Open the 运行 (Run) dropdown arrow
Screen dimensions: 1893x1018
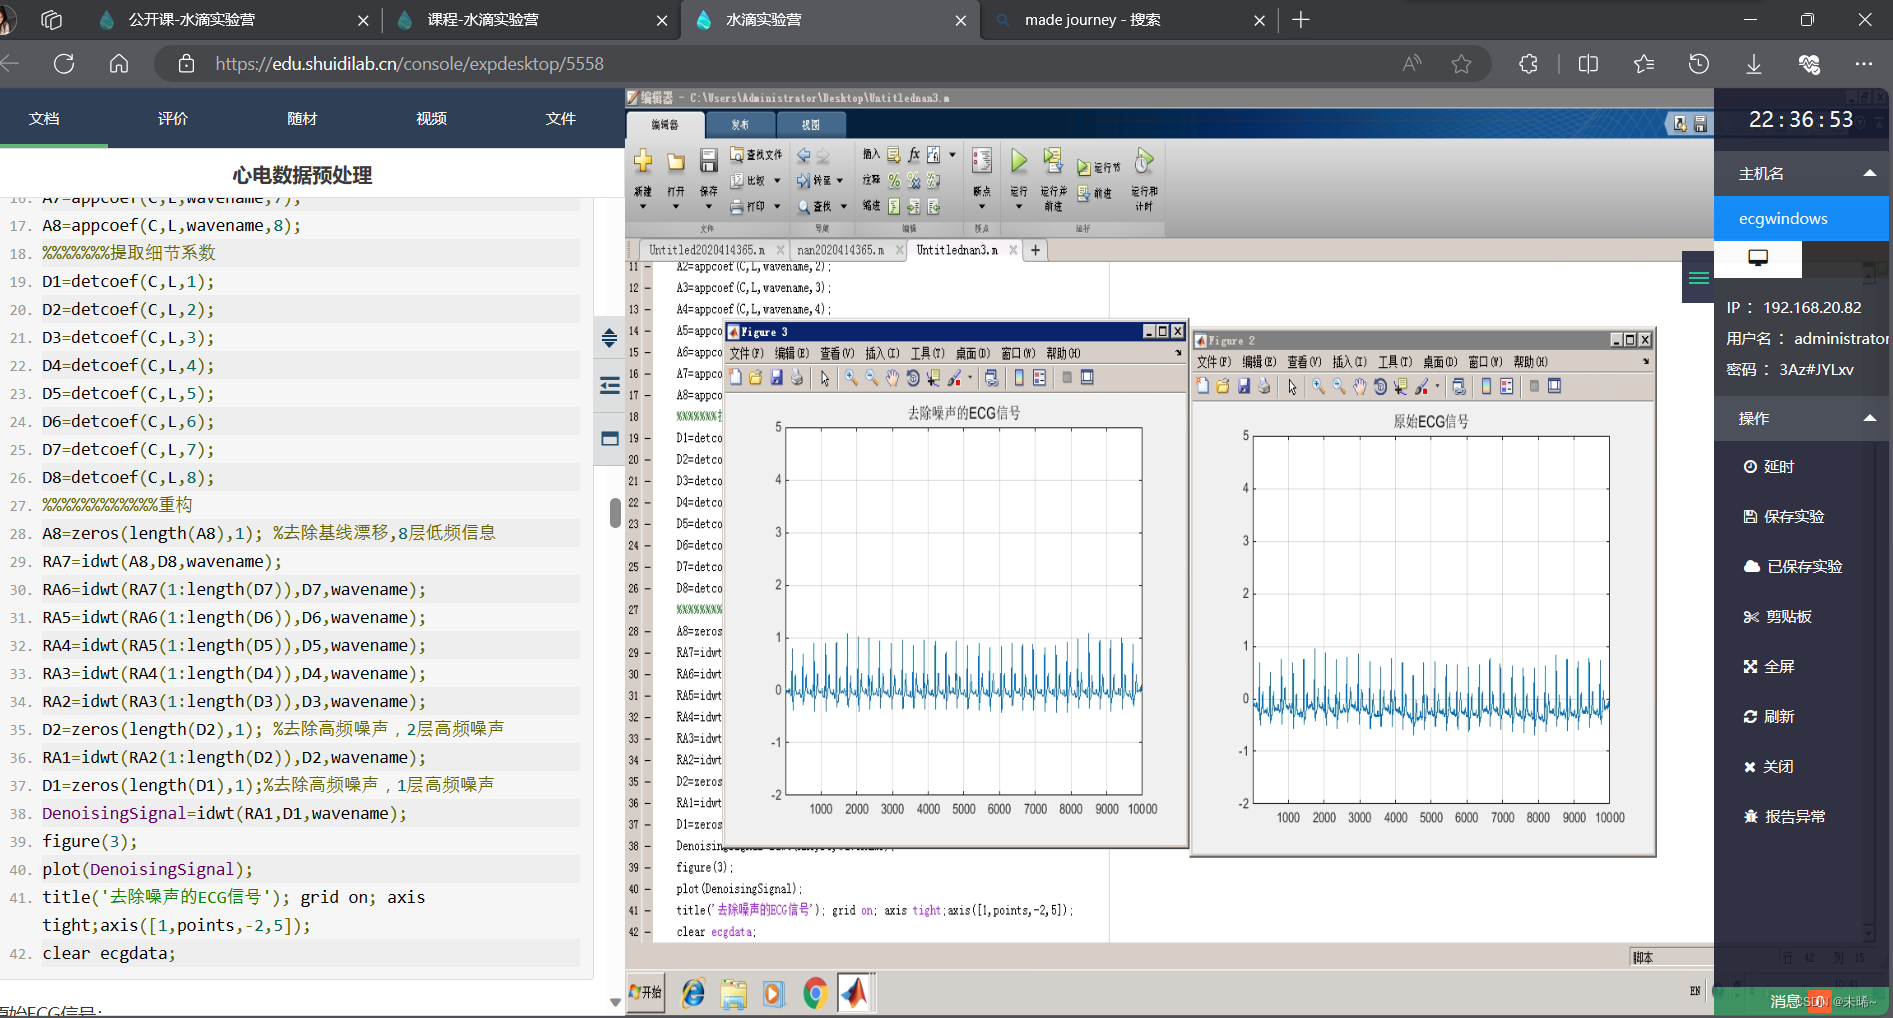coord(1018,207)
